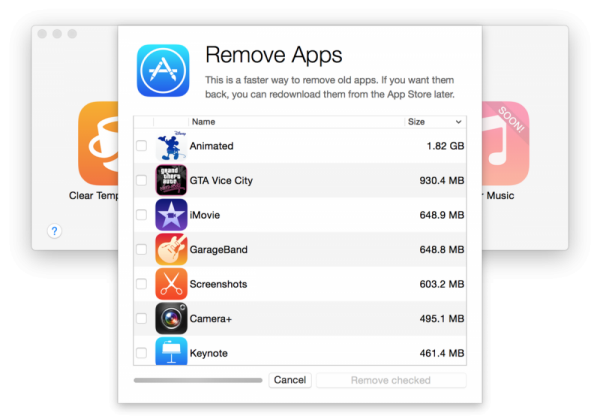
Task: Cancel the Remove Apps dialog
Action: click(x=290, y=380)
